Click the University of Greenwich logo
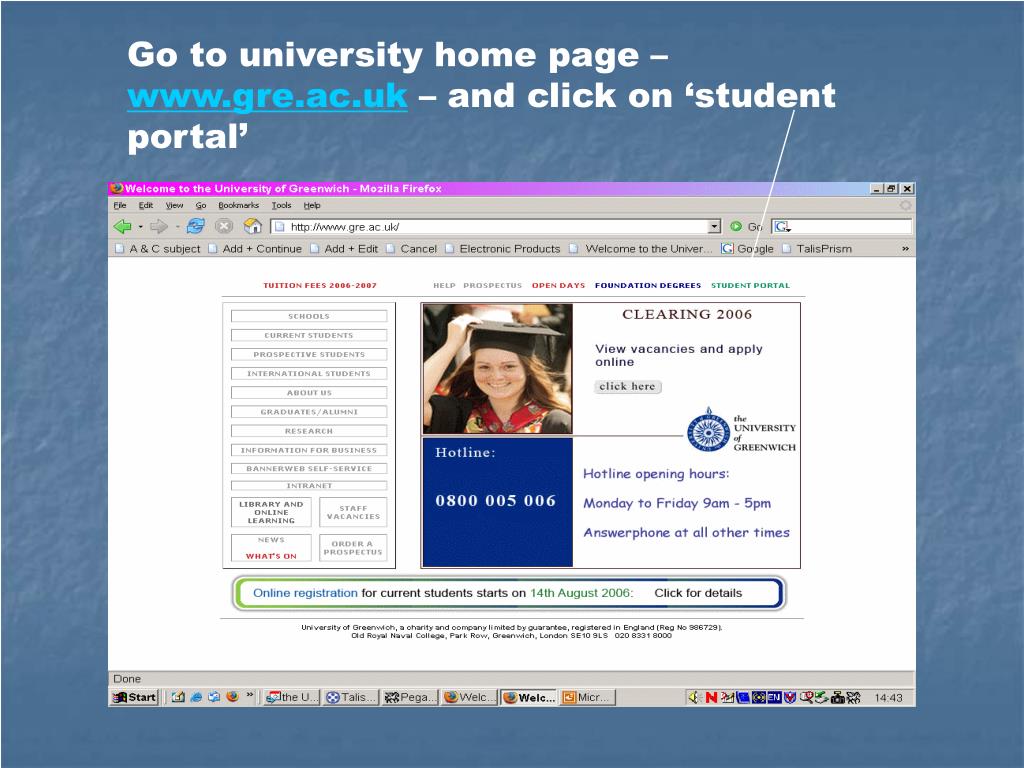The image size is (1024, 768). coord(741,430)
